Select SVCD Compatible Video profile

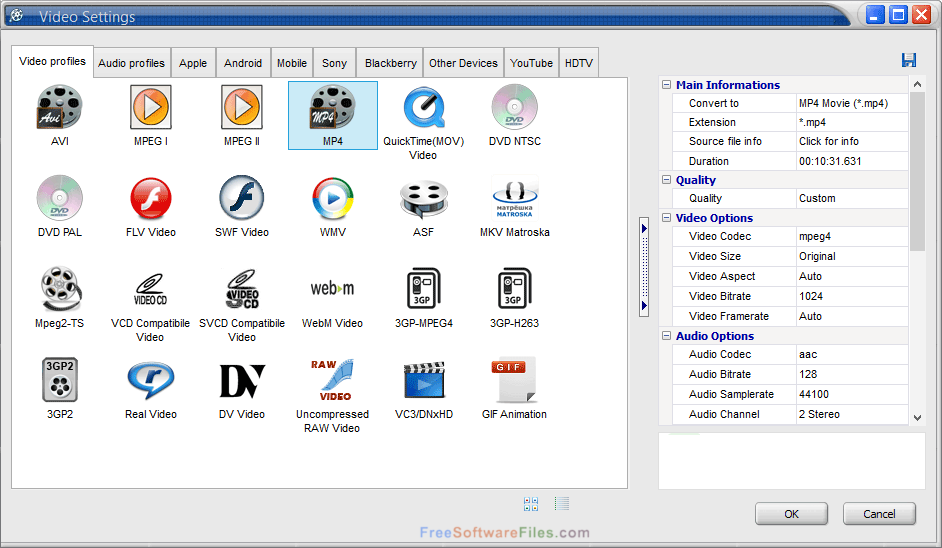(x=242, y=289)
